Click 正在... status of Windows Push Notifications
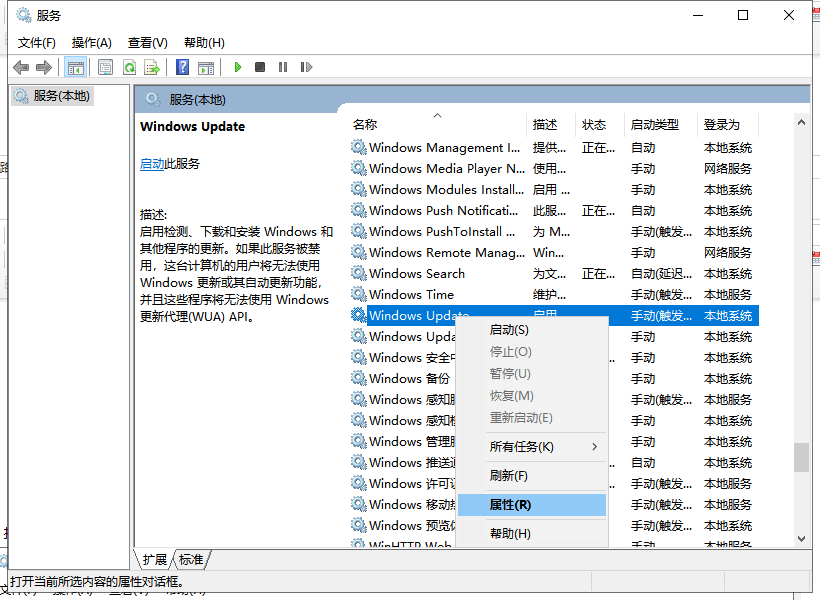820x600 pixels. [598, 210]
